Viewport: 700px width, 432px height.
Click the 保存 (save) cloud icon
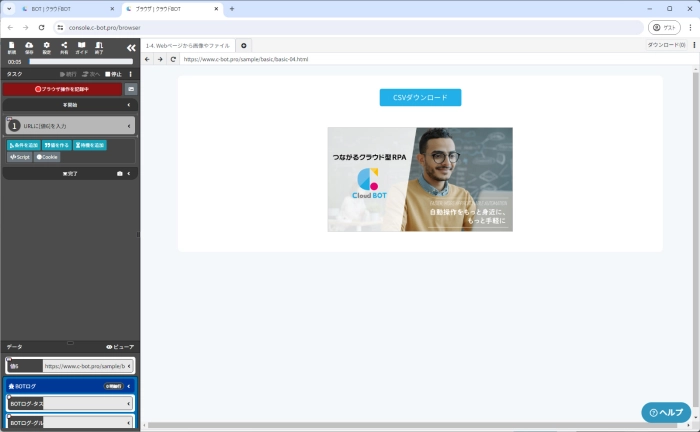29,47
